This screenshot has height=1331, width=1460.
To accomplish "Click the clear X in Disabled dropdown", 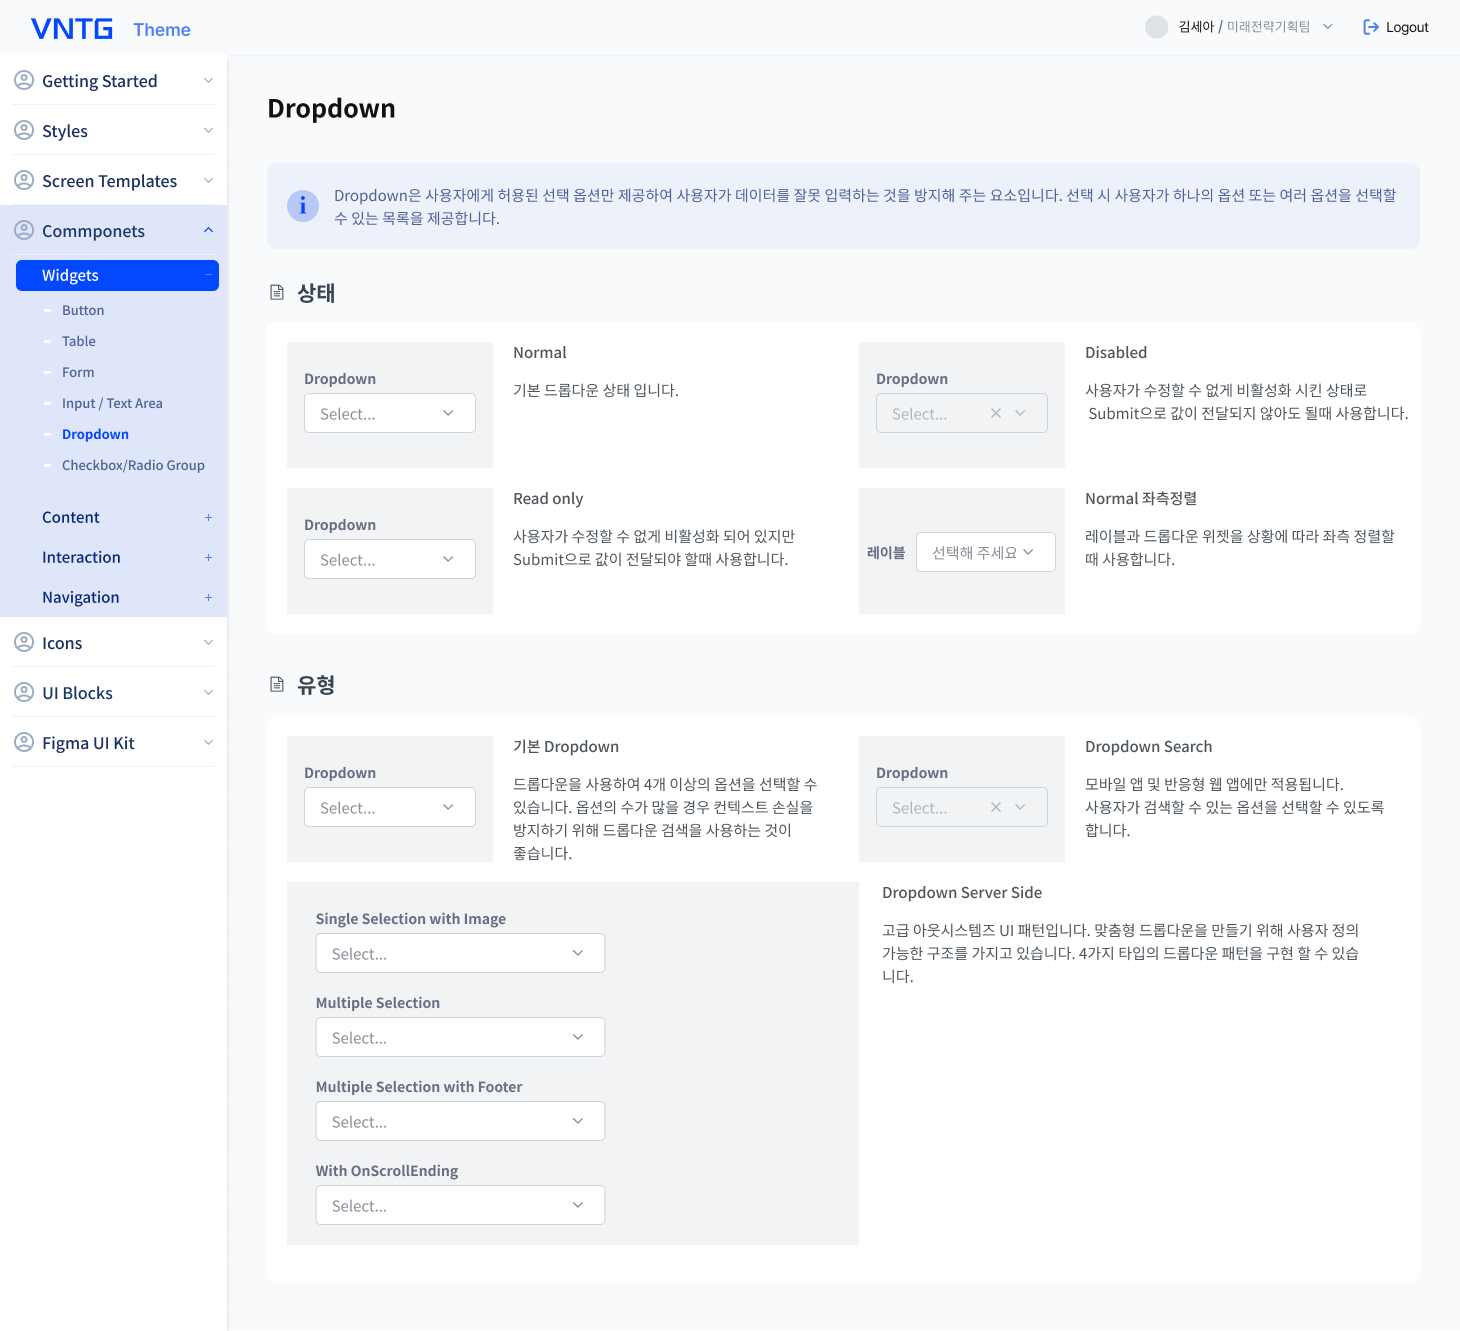I will (995, 413).
